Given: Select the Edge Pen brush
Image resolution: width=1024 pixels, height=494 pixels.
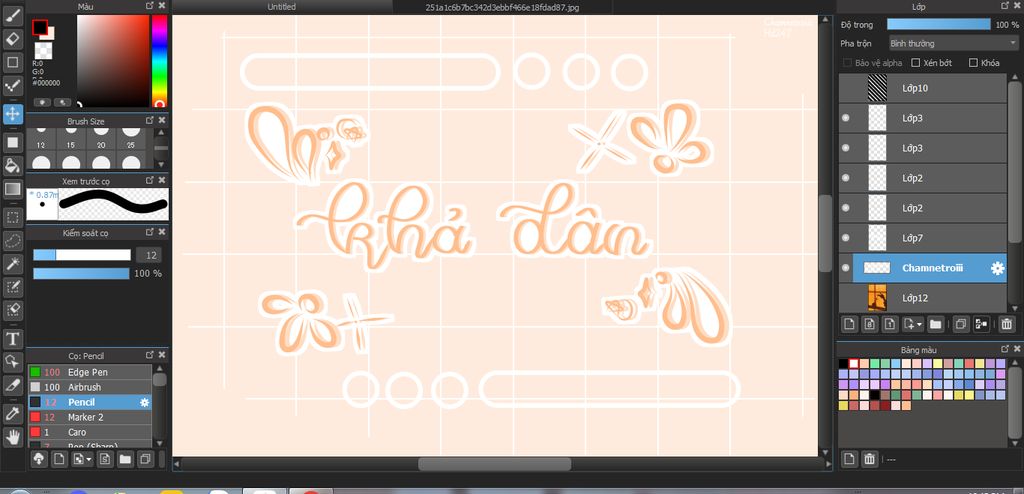Looking at the screenshot, I should tap(89, 372).
